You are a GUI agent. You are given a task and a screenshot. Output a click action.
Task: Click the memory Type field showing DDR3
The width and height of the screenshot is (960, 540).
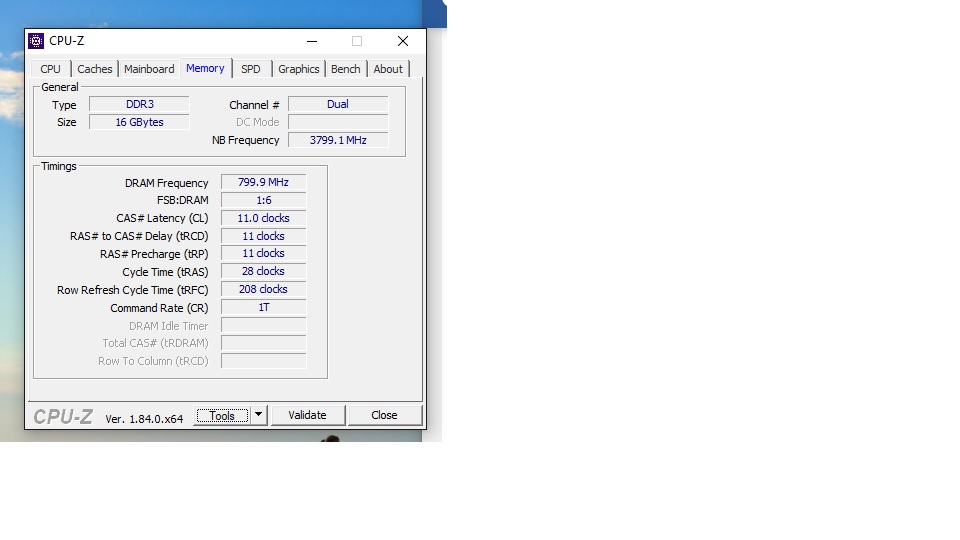140,104
